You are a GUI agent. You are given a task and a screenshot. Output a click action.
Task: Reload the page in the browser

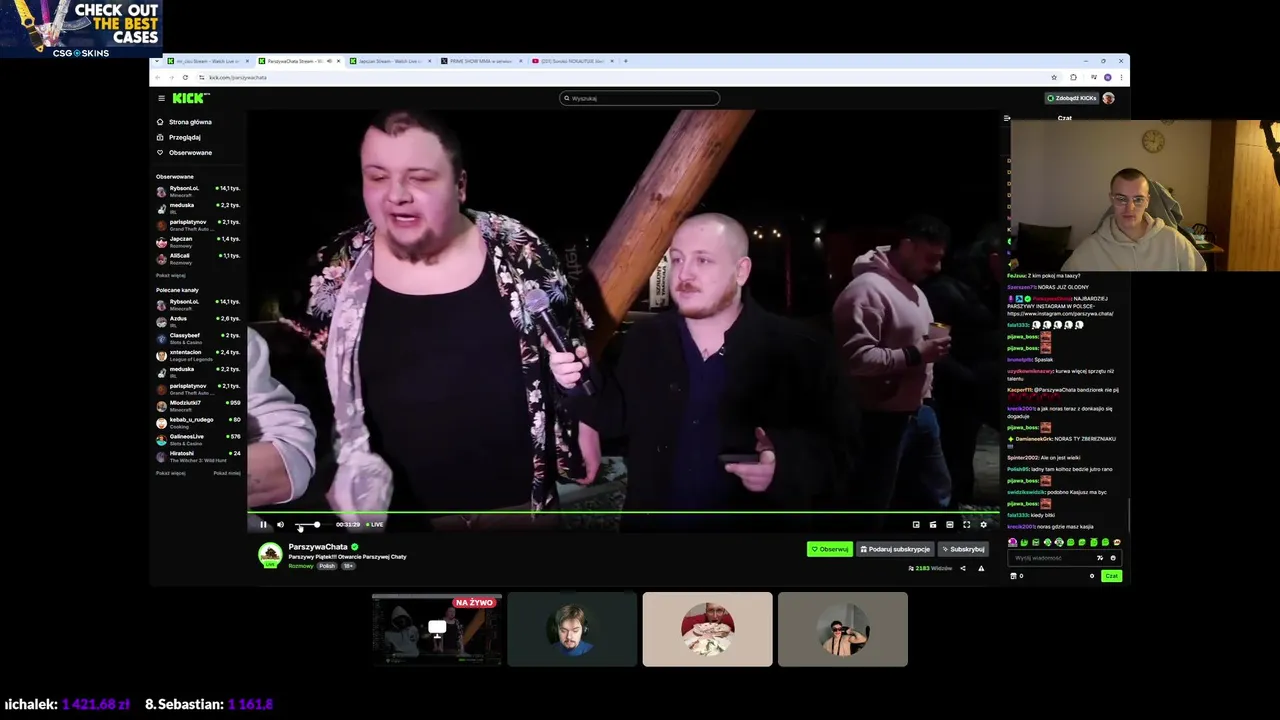tap(185, 77)
